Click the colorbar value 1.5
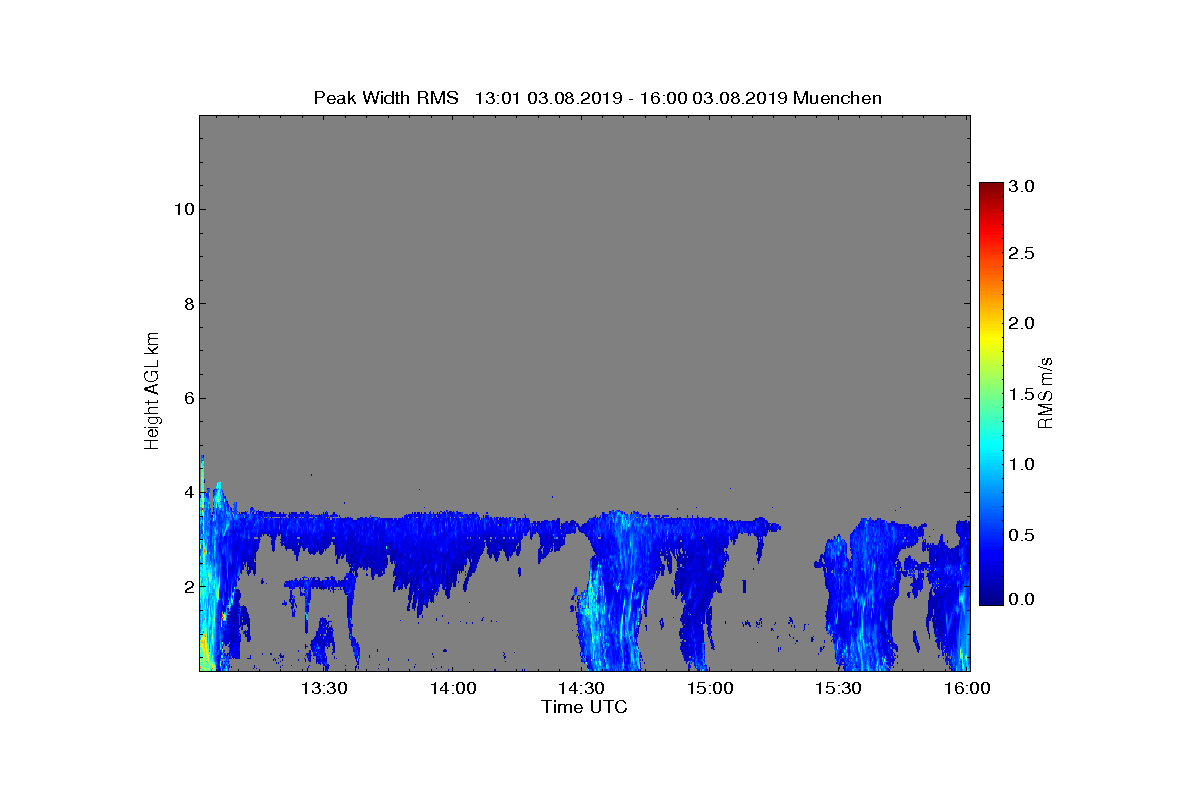The image size is (1200, 800). [1021, 395]
